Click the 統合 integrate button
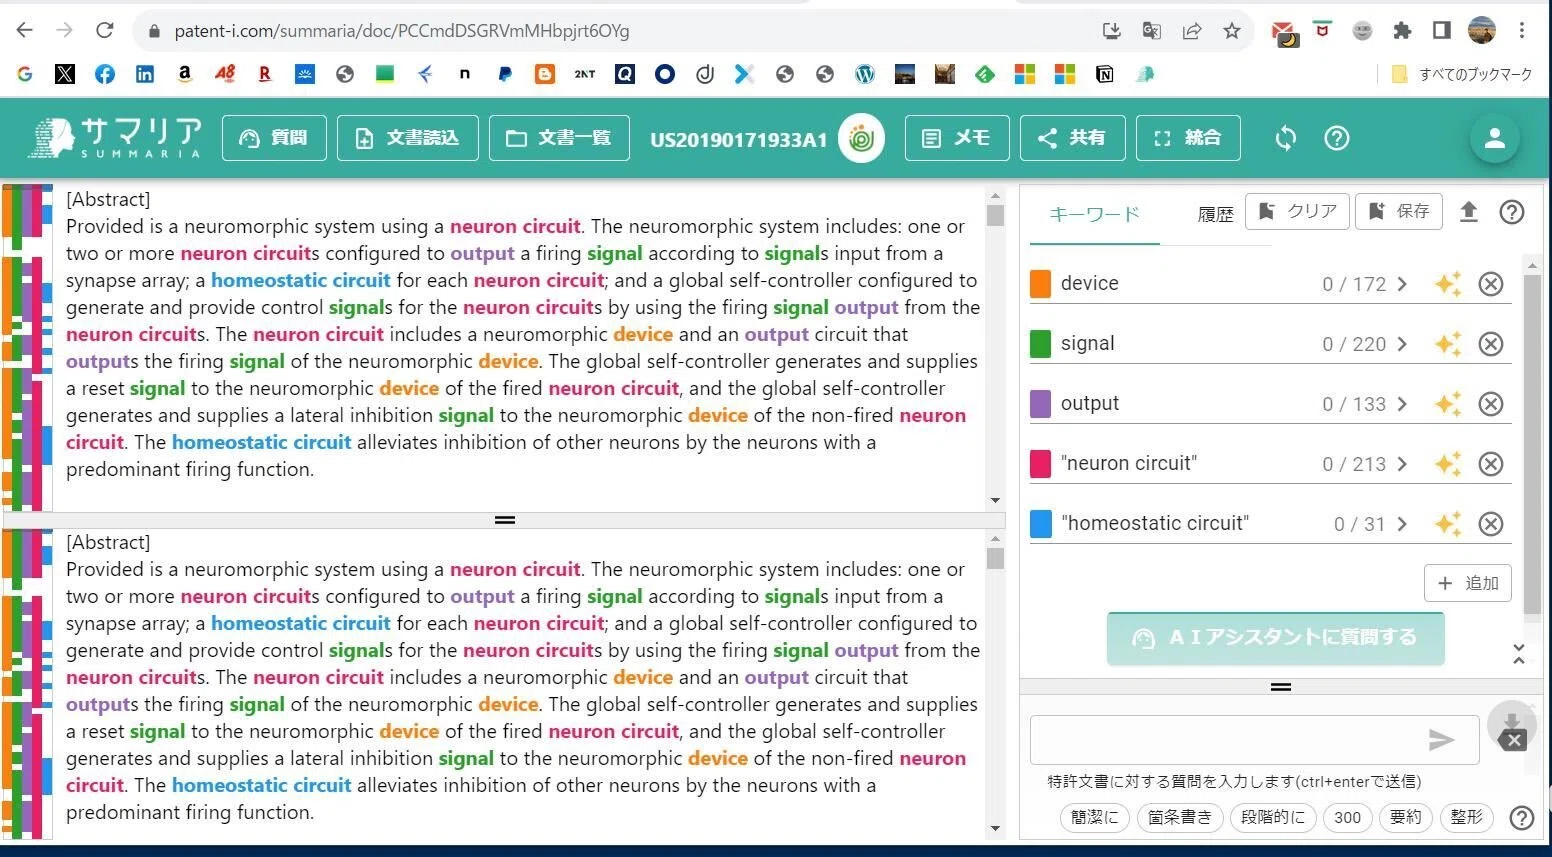Screen dimensions: 1552x857 (1188, 138)
